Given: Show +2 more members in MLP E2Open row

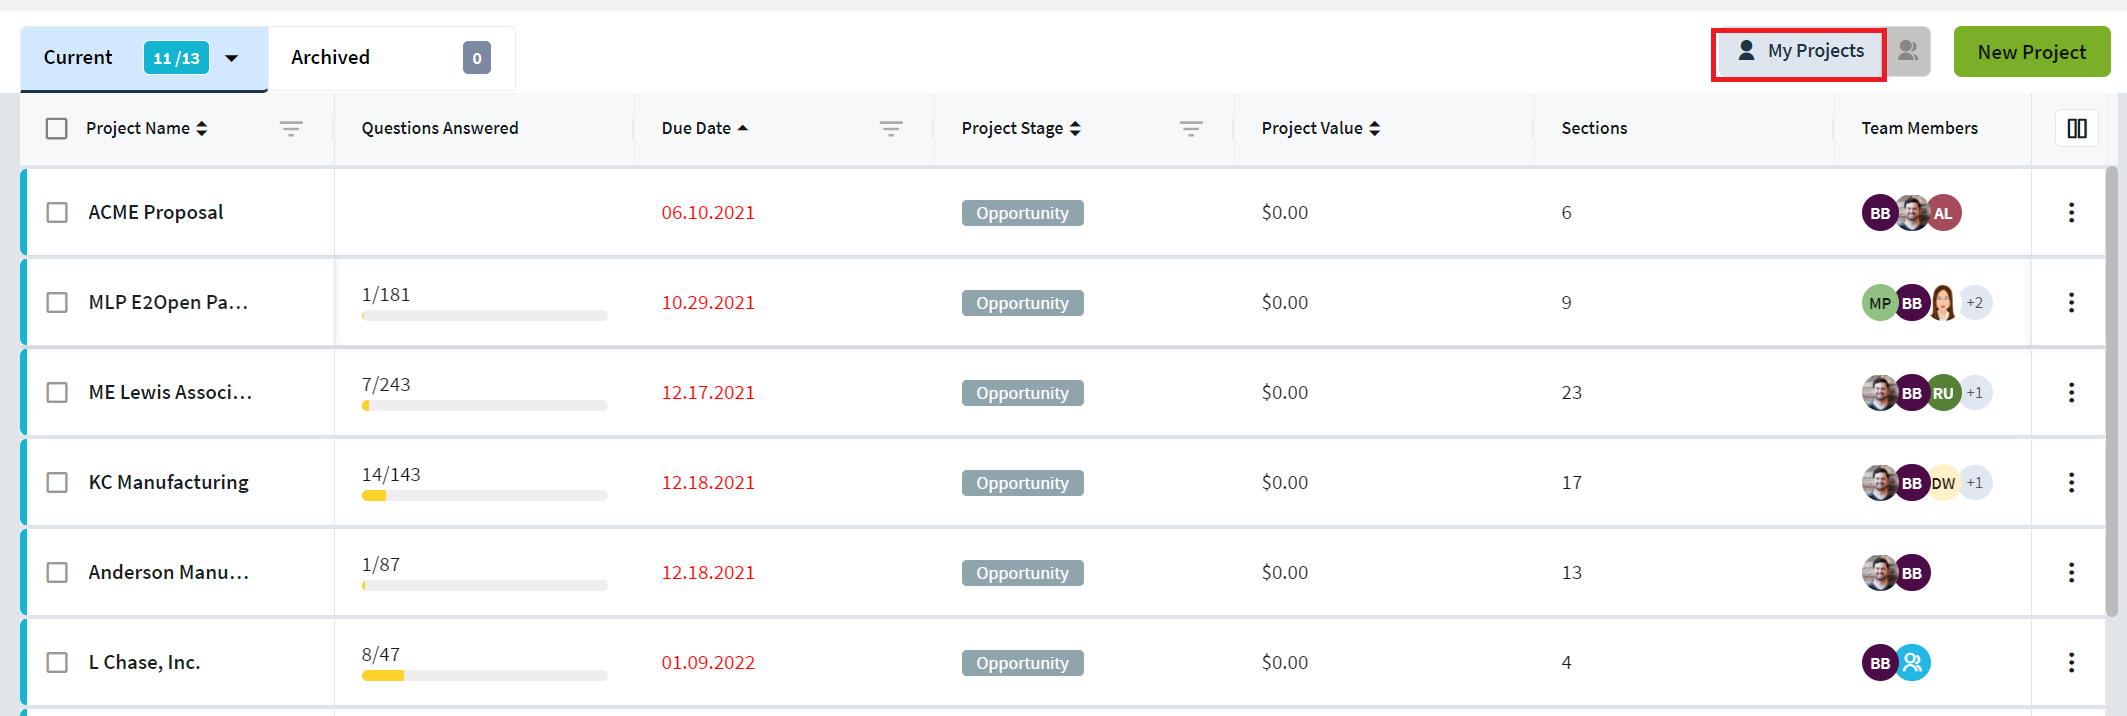Looking at the screenshot, I should point(1975,303).
